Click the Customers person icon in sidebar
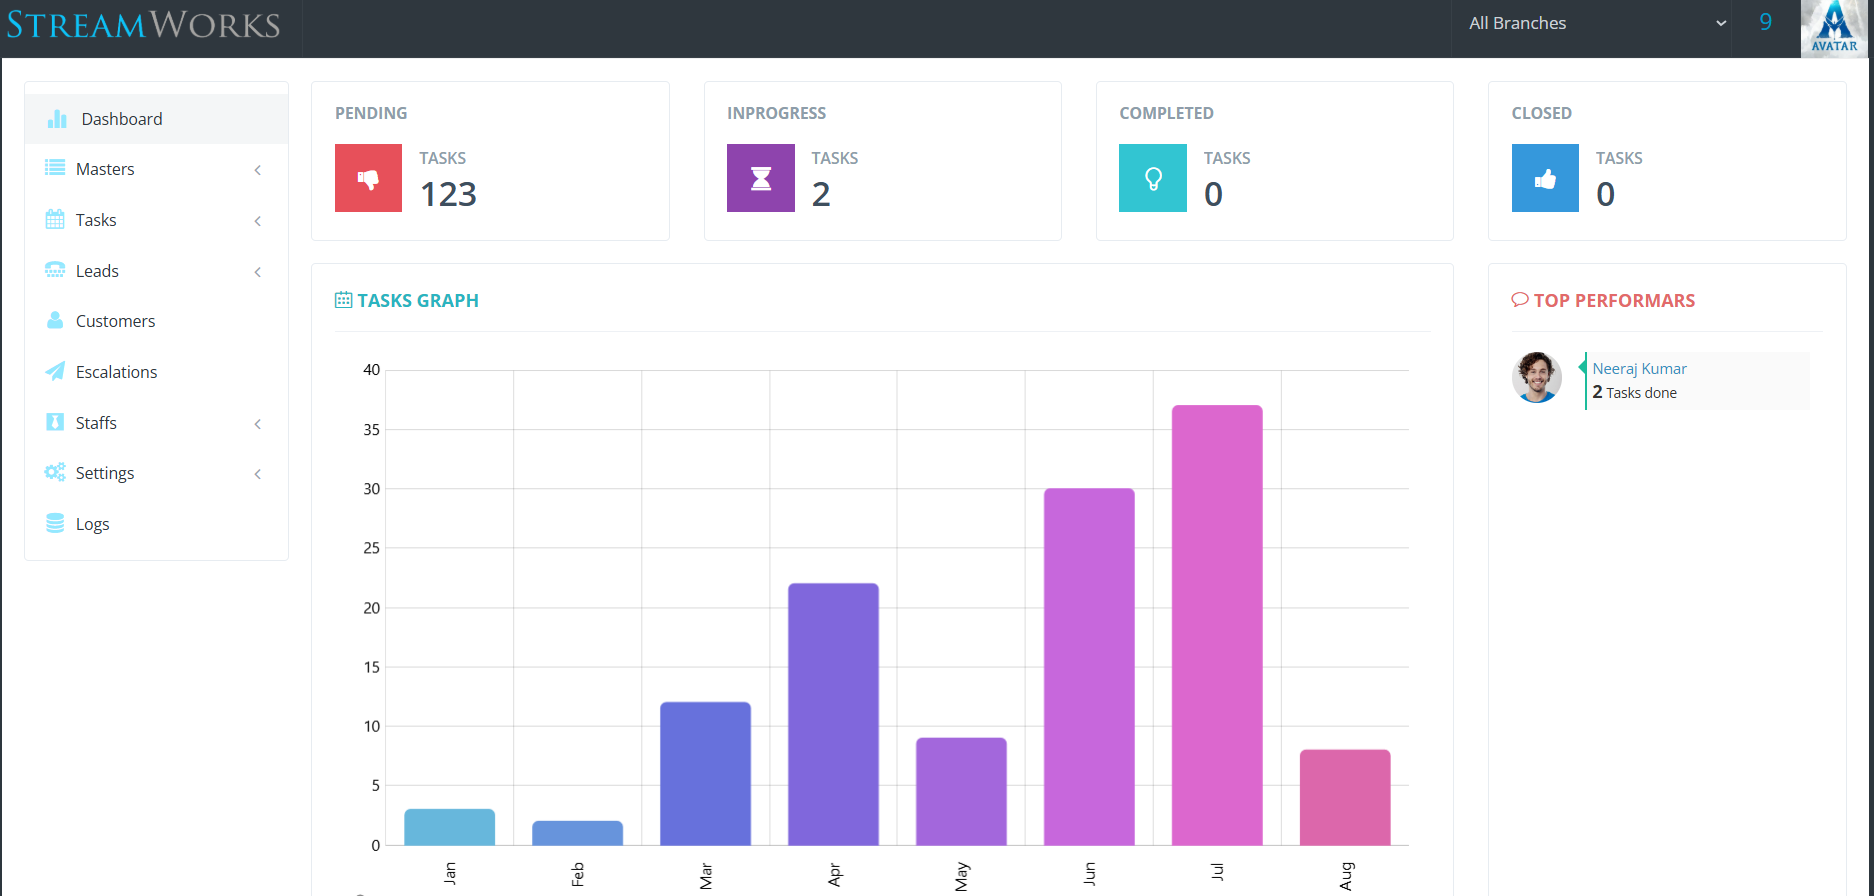The width and height of the screenshot is (1874, 896). [55, 321]
